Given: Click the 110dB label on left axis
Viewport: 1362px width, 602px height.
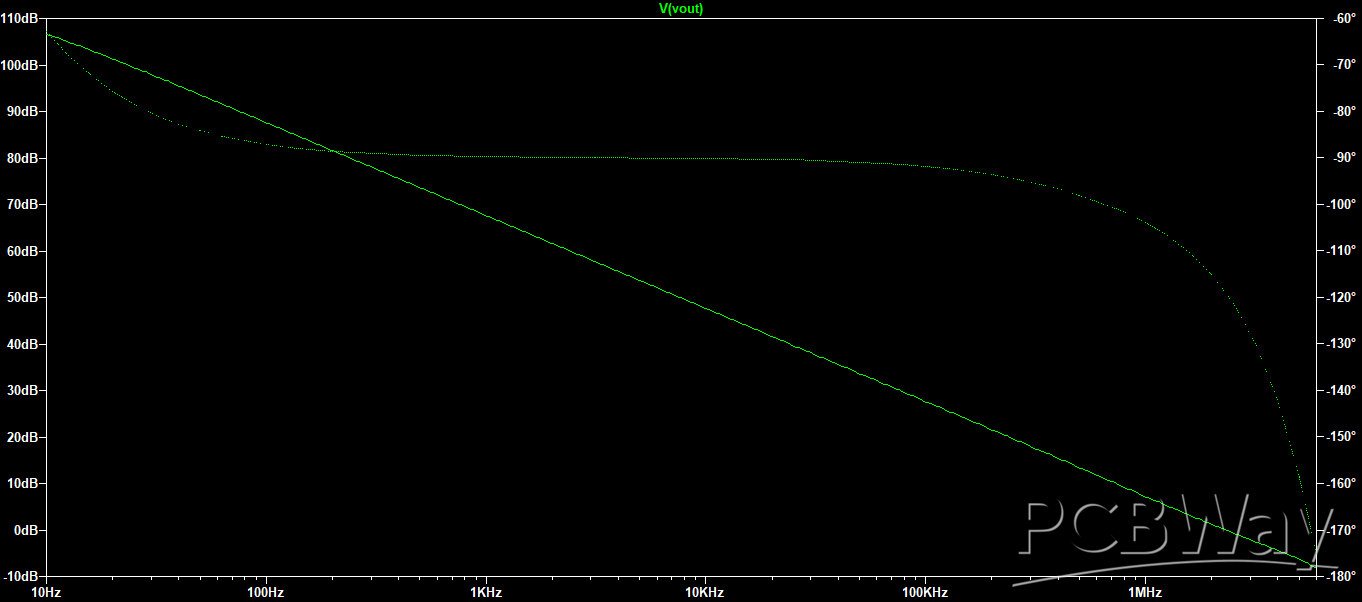Looking at the screenshot, I should (20, 19).
